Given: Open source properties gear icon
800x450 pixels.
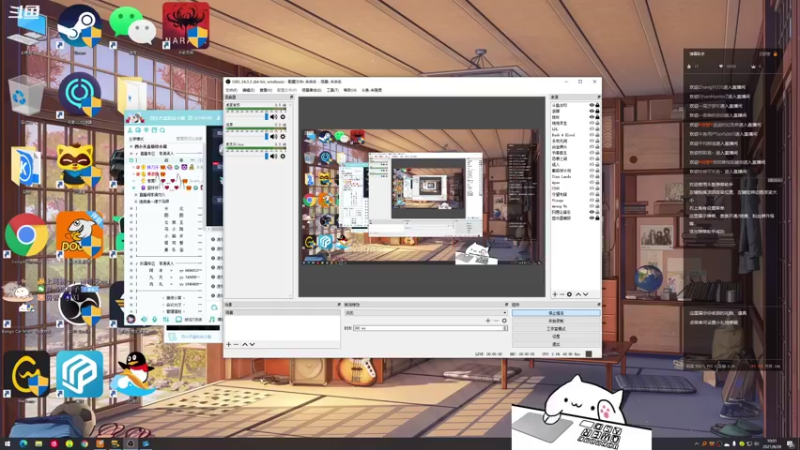Looking at the screenshot, I should tap(569, 294).
